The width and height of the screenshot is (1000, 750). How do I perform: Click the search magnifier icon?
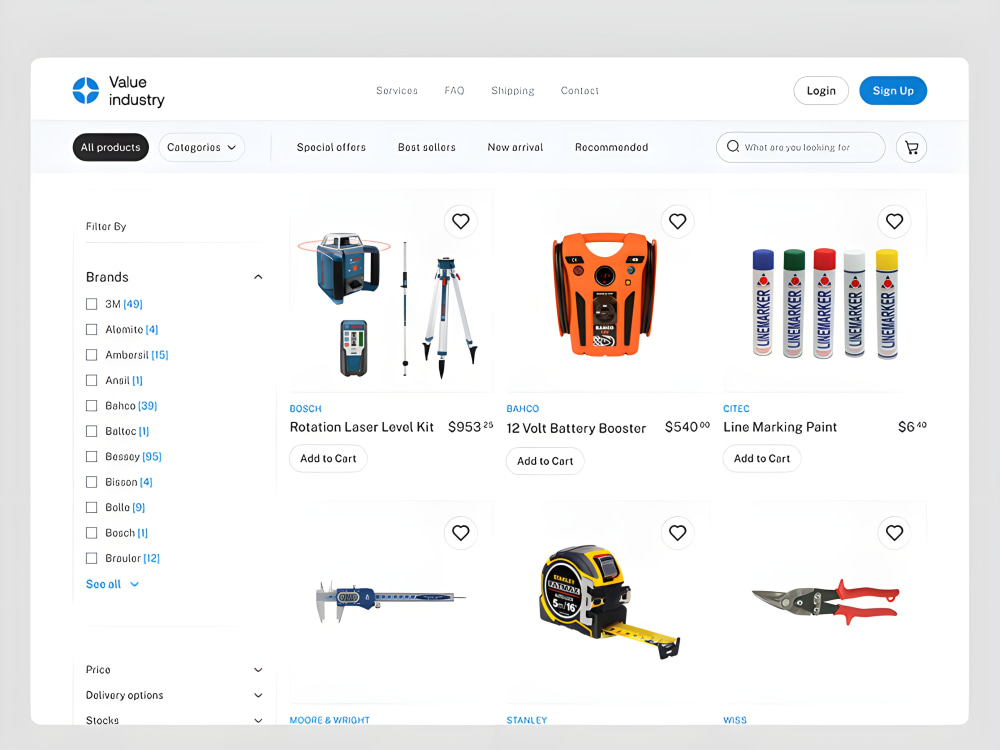[x=733, y=147]
